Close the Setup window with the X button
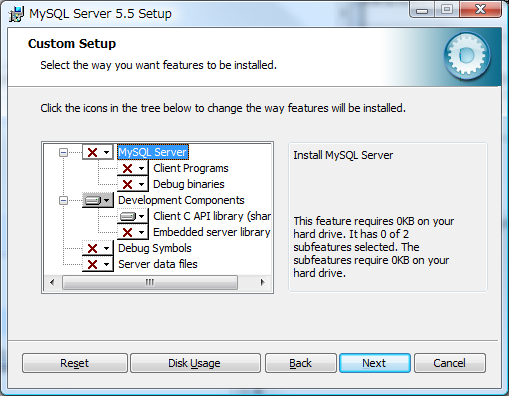The width and height of the screenshot is (509, 396). 480,9
